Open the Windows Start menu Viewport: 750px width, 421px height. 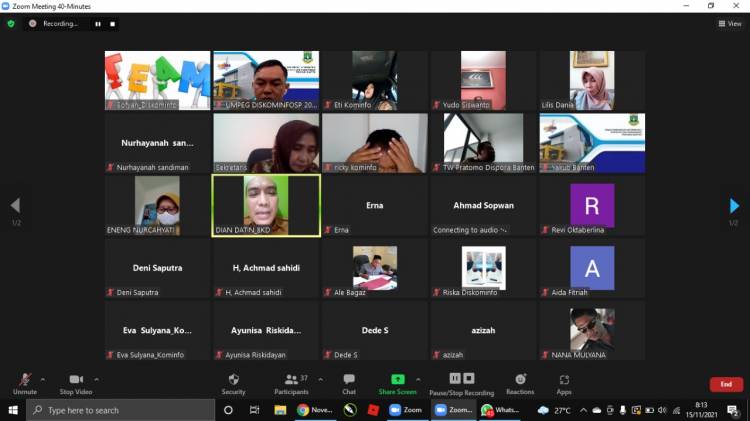coord(13,410)
